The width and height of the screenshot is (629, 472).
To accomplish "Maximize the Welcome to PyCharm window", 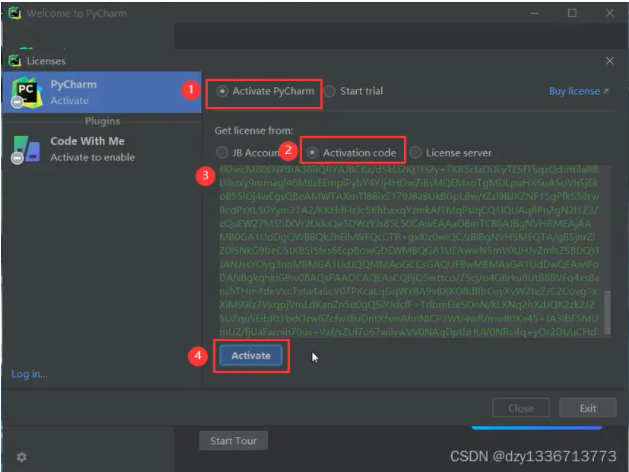I will tap(572, 13).
